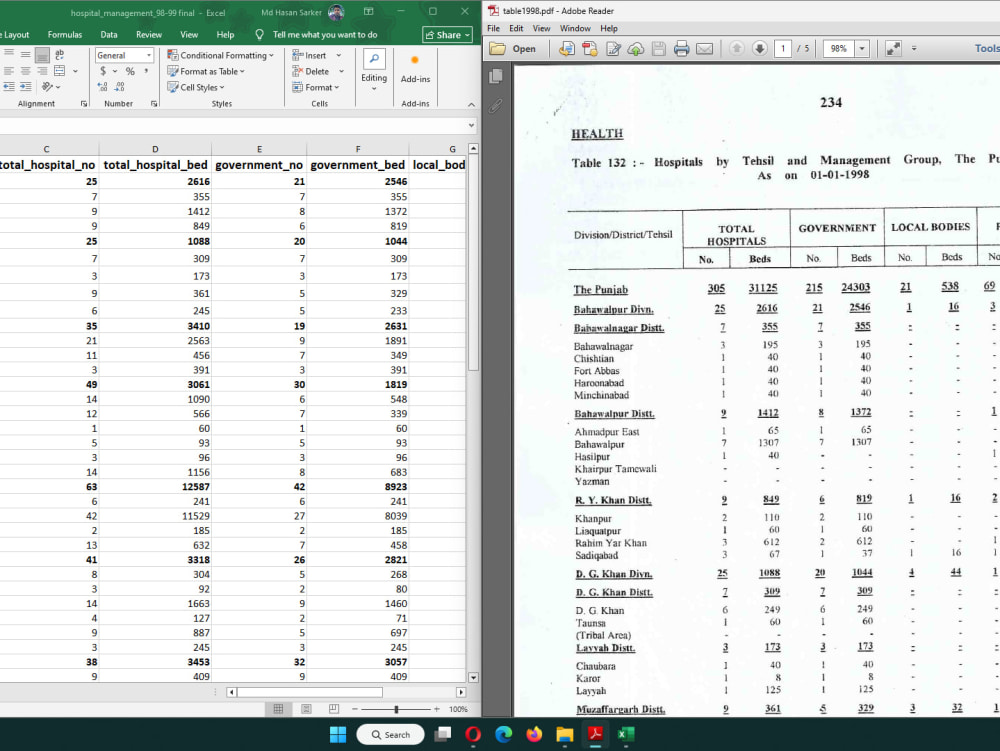
Task: Switch to Page Break Preview in status bar
Action: click(334, 709)
